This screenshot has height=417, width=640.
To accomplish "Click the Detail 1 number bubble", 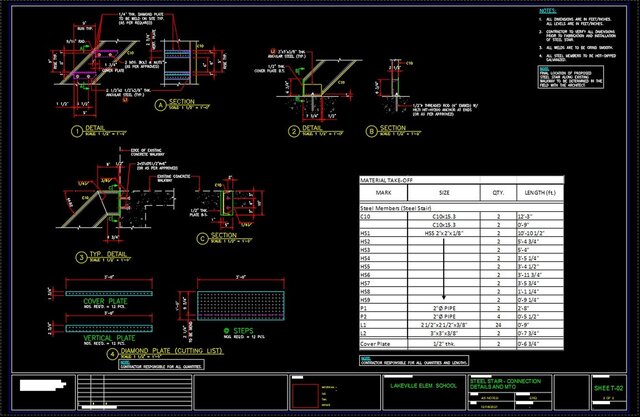I will click(75, 130).
